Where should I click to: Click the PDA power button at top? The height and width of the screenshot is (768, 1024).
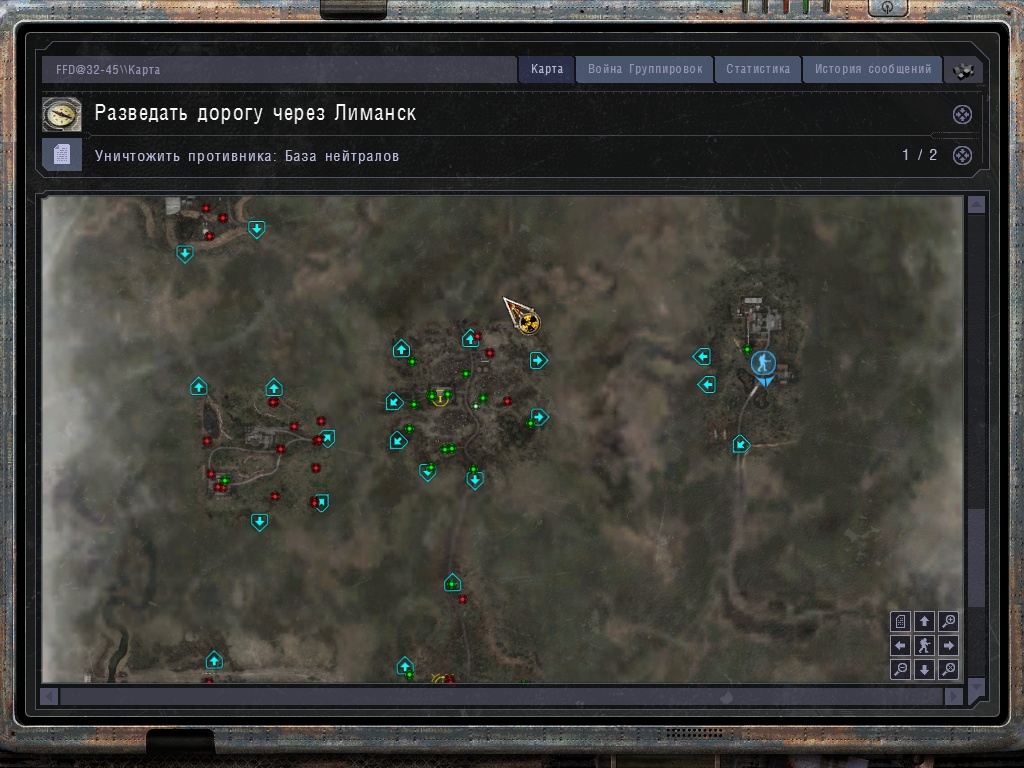(888, 7)
